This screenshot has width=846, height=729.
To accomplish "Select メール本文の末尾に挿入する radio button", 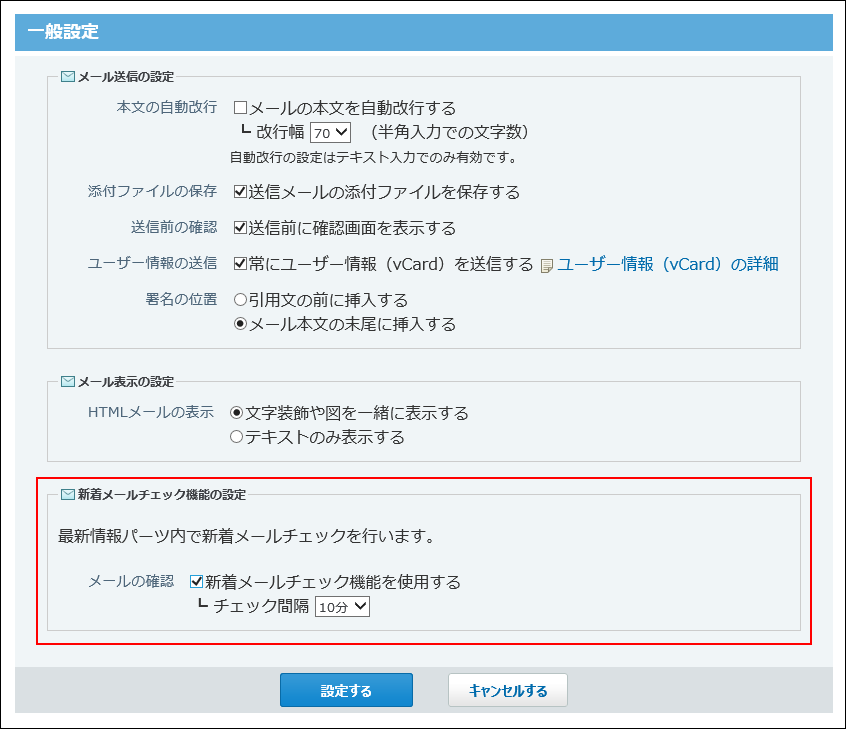I will click(240, 324).
